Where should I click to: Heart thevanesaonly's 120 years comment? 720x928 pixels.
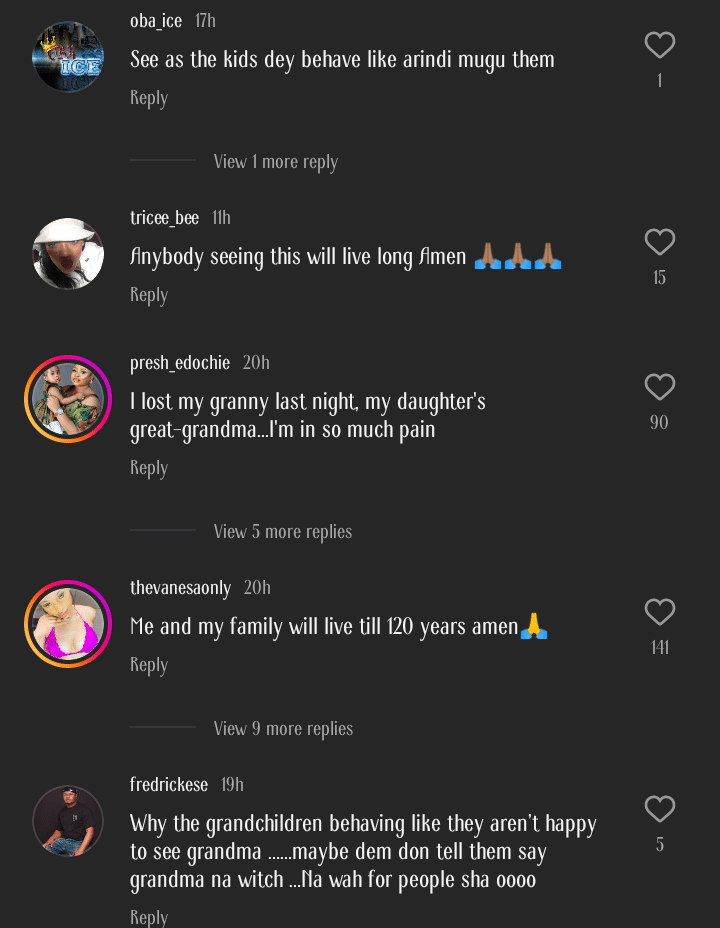click(659, 612)
